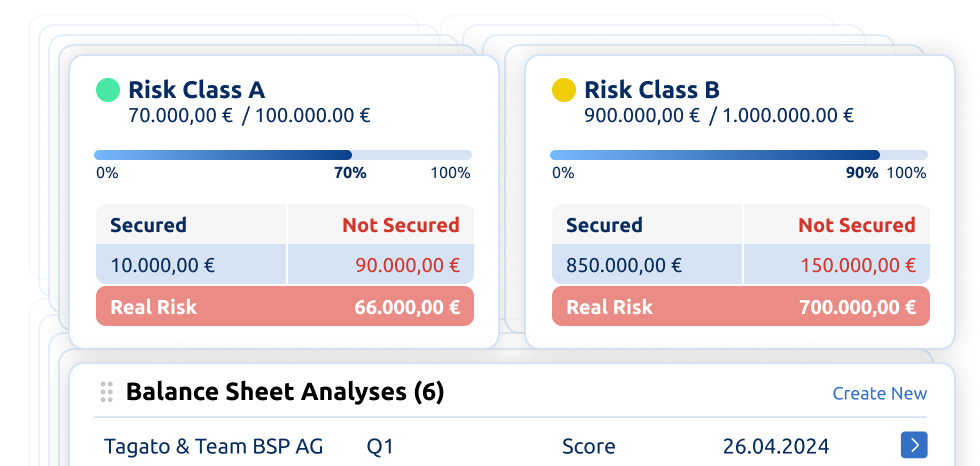
Task: Click Not Secured header in Risk Class A
Action: (x=400, y=225)
